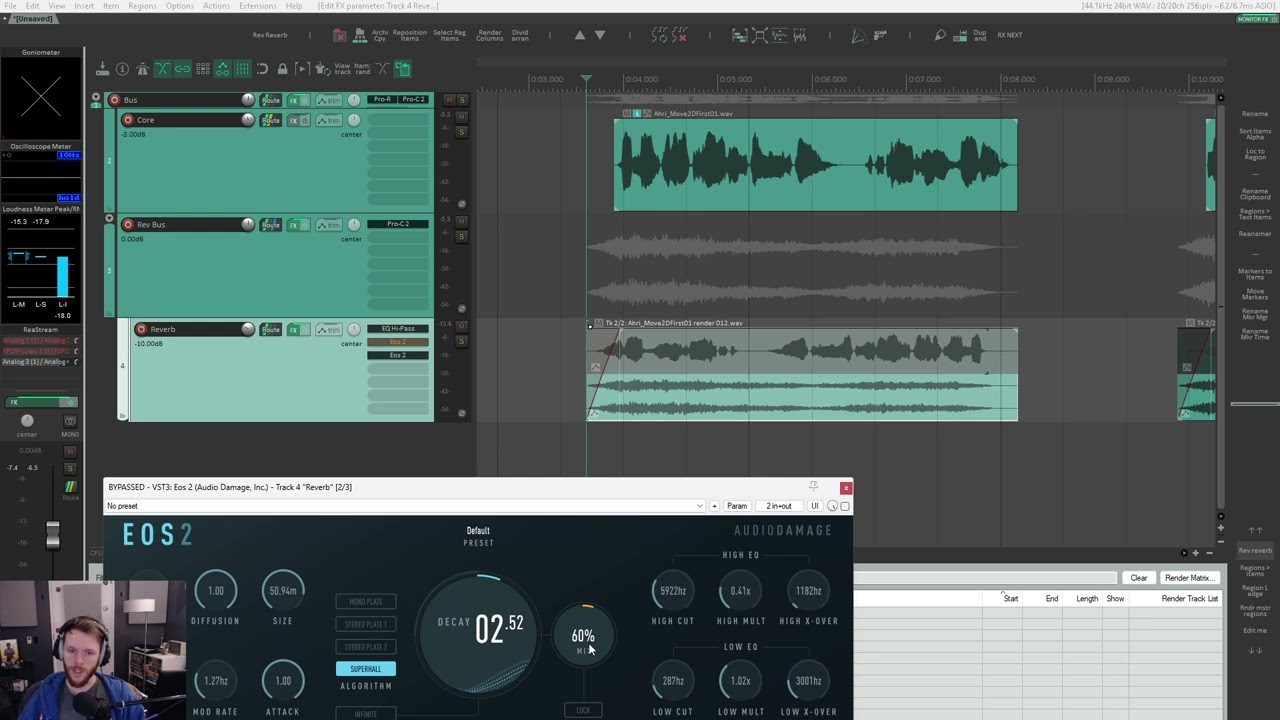Viewport: 1280px width, 720px height.
Task: Open FX chain on Reverb track
Action: tap(294, 329)
